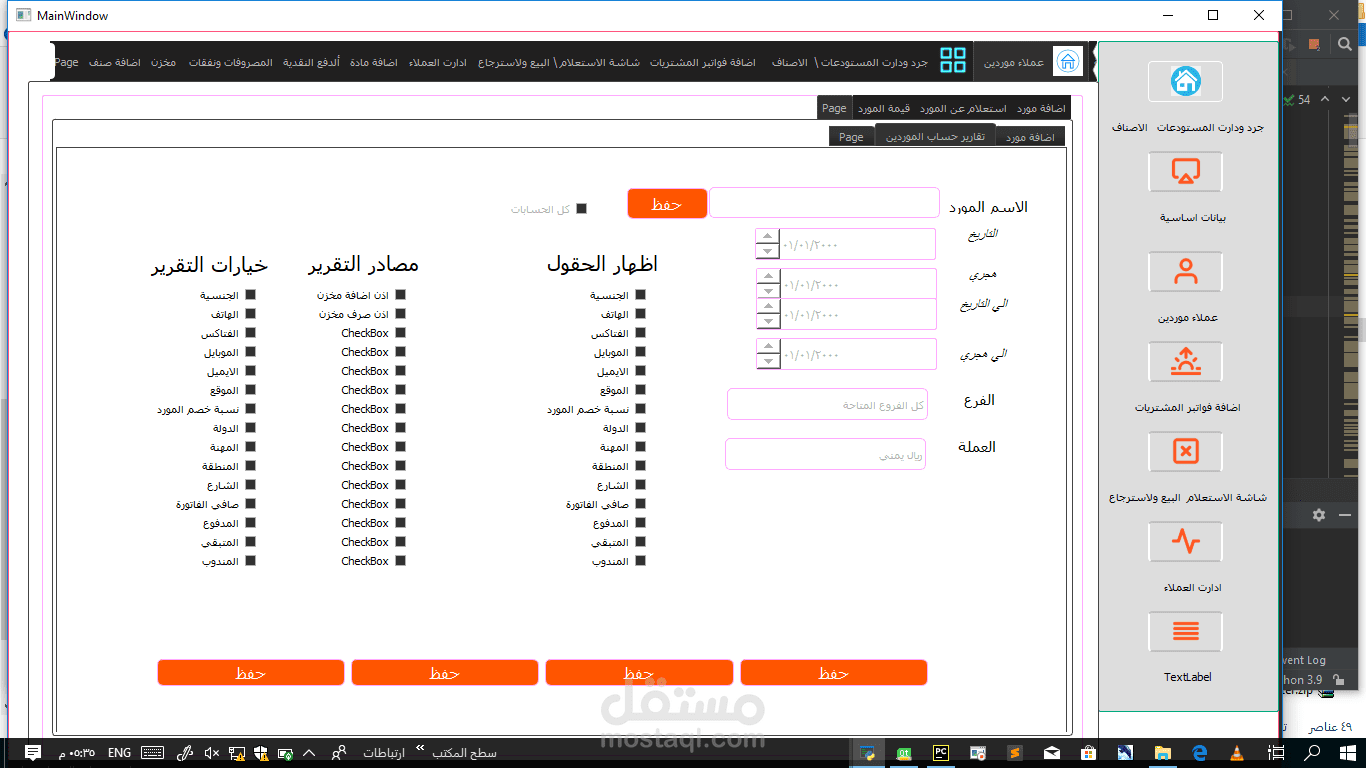The height and width of the screenshot is (768, 1366).
Task: Open Microsoft Store from the taskbar
Action: pyautogui.click(x=1089, y=753)
